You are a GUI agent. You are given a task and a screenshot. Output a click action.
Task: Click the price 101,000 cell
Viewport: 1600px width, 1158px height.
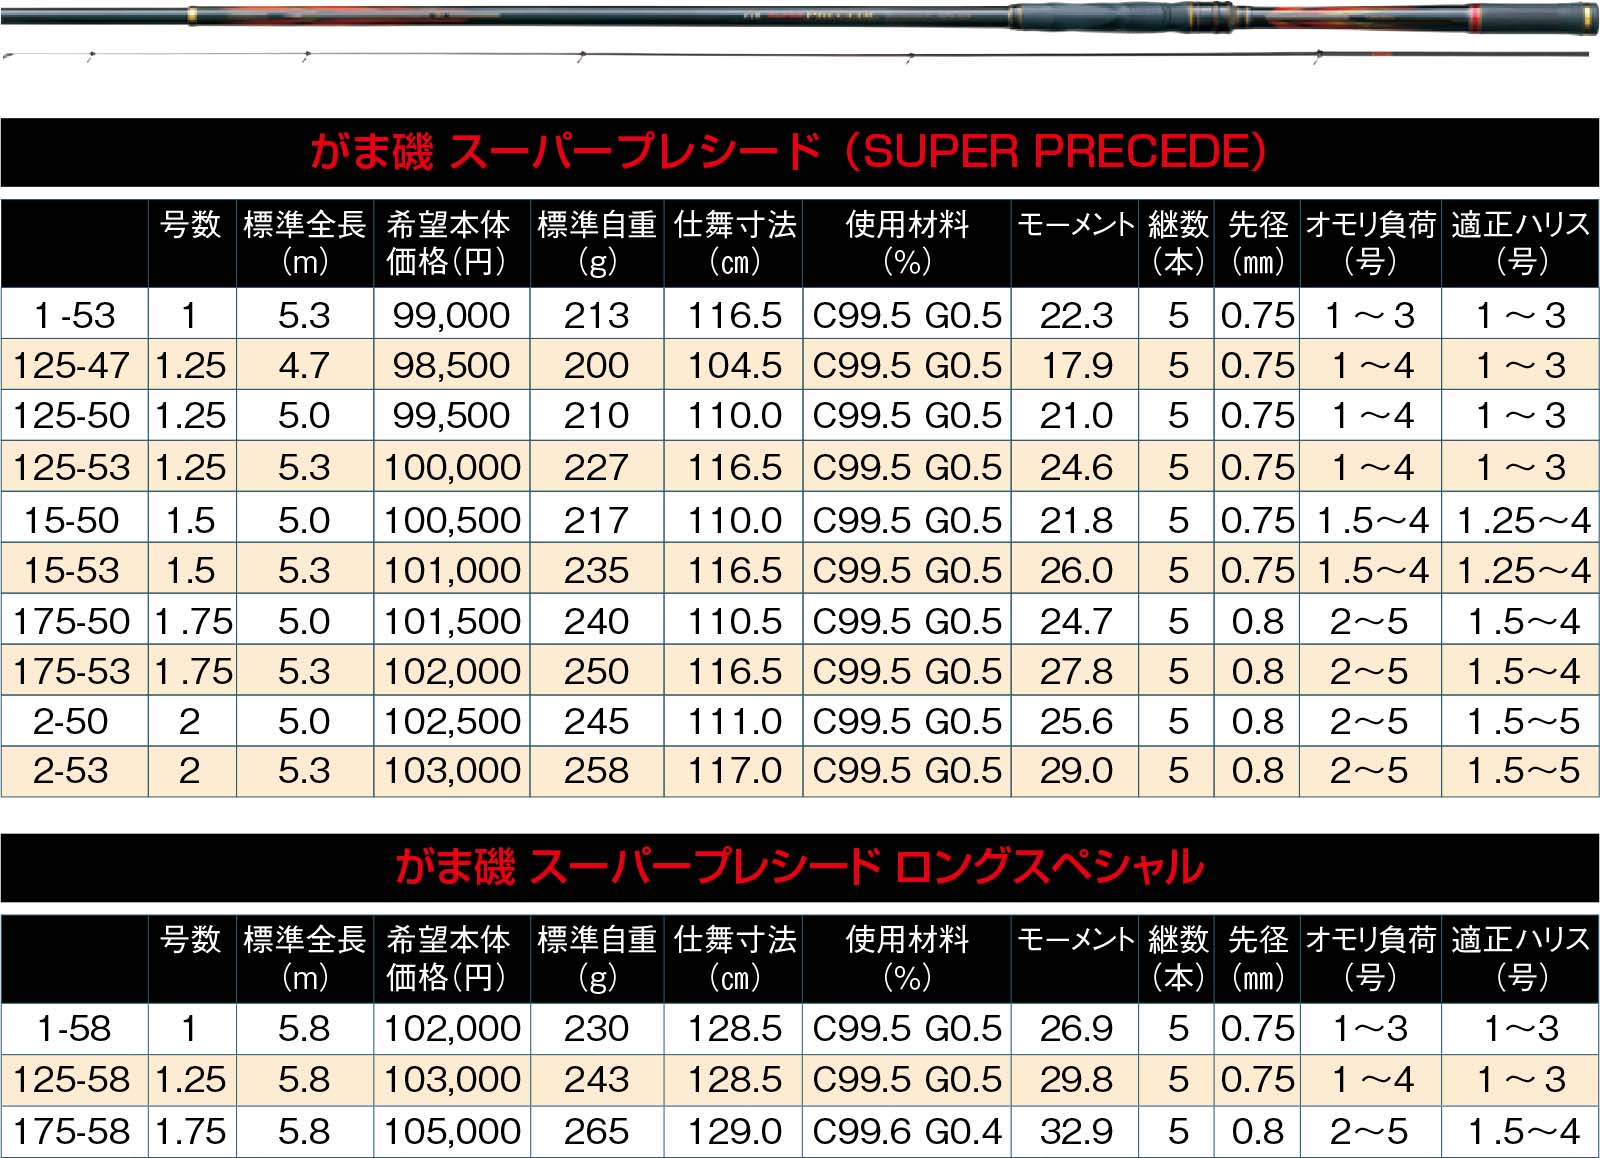pos(452,570)
